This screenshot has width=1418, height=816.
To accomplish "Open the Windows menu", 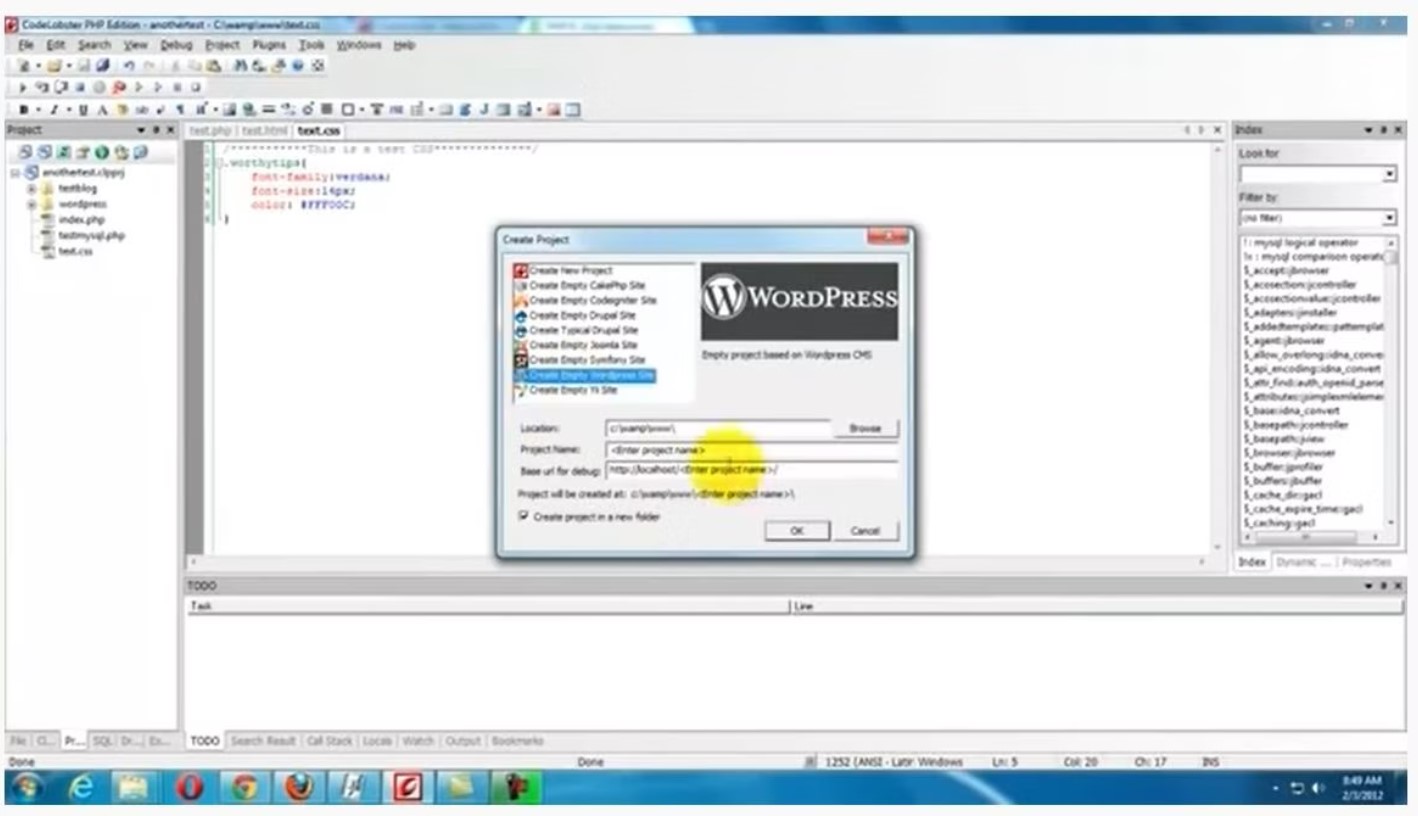I will coord(359,45).
